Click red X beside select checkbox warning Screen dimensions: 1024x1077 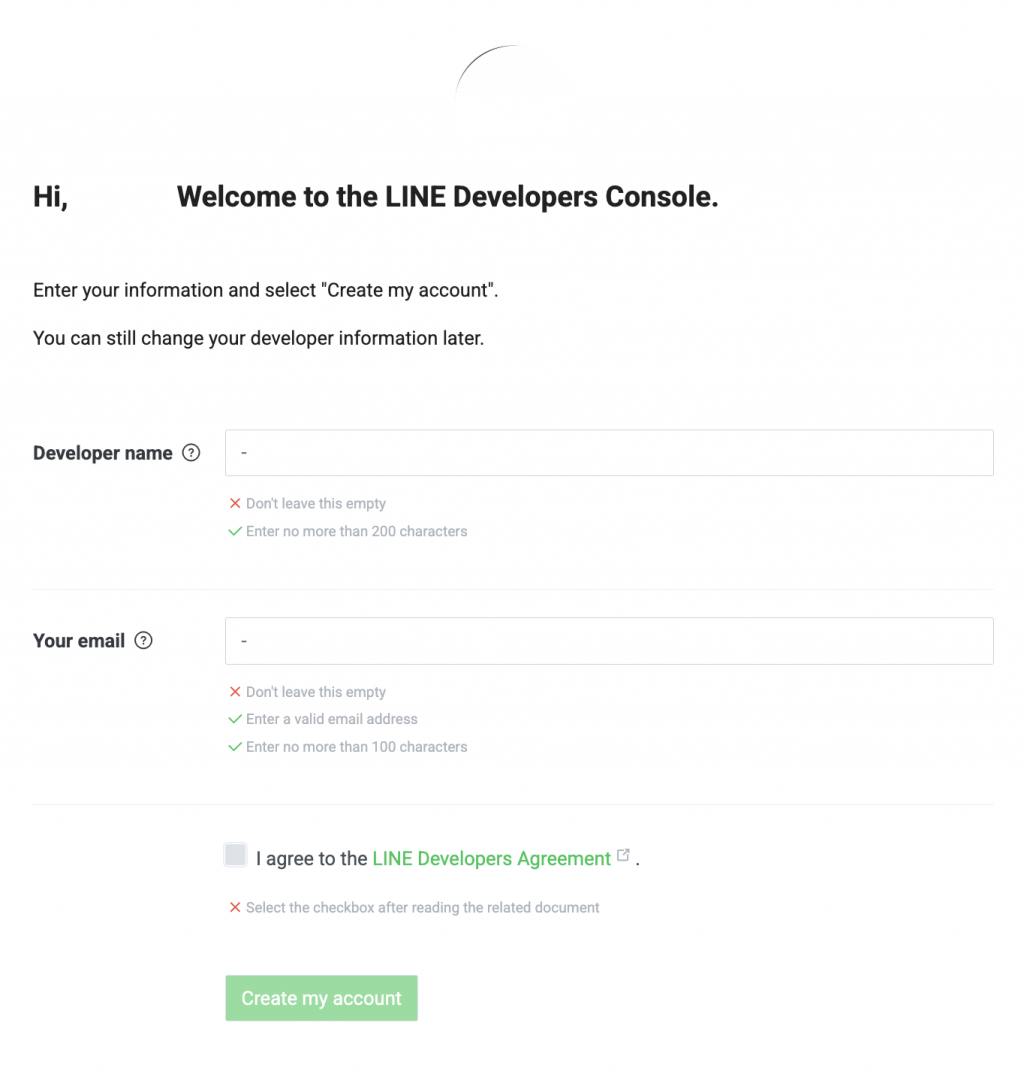[235, 908]
